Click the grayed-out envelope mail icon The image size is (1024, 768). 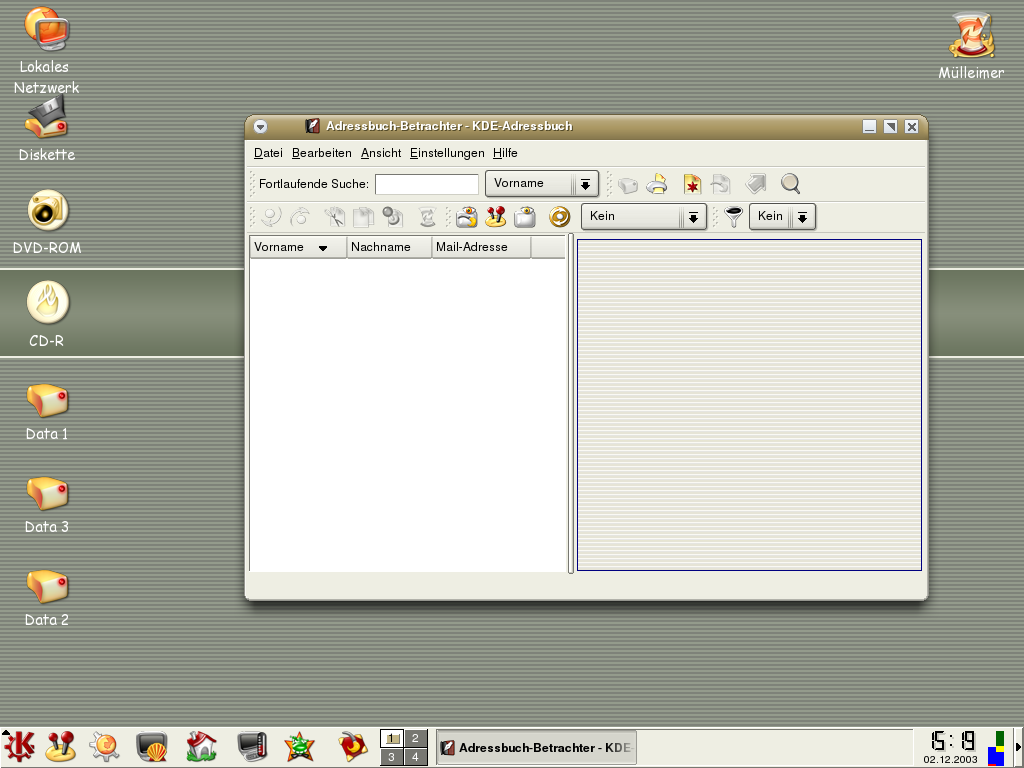627,185
